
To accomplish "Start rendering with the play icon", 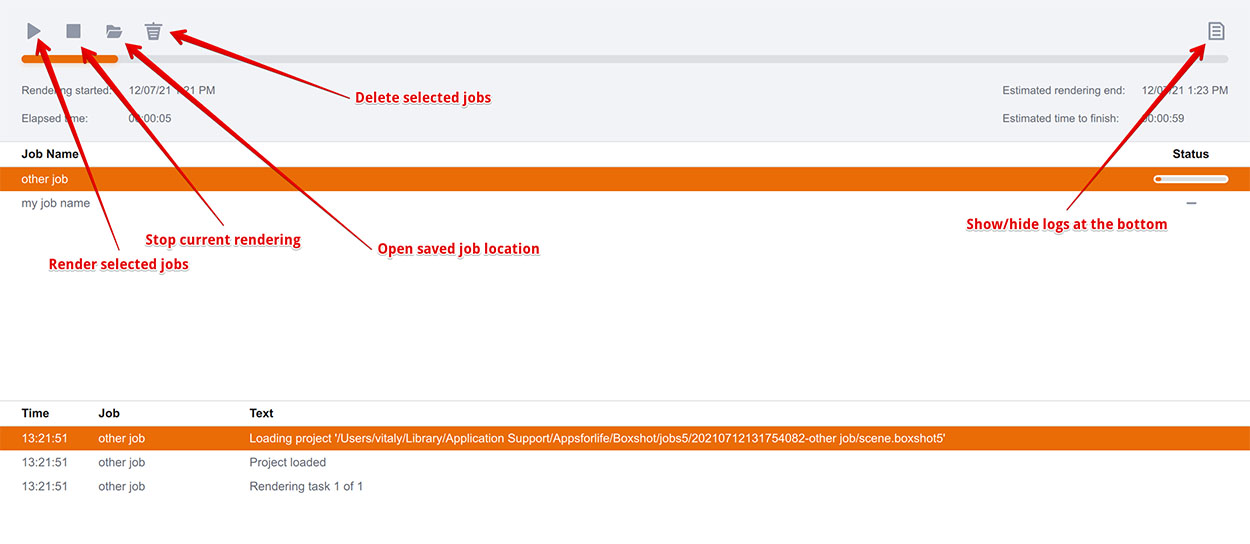I will (34, 31).
